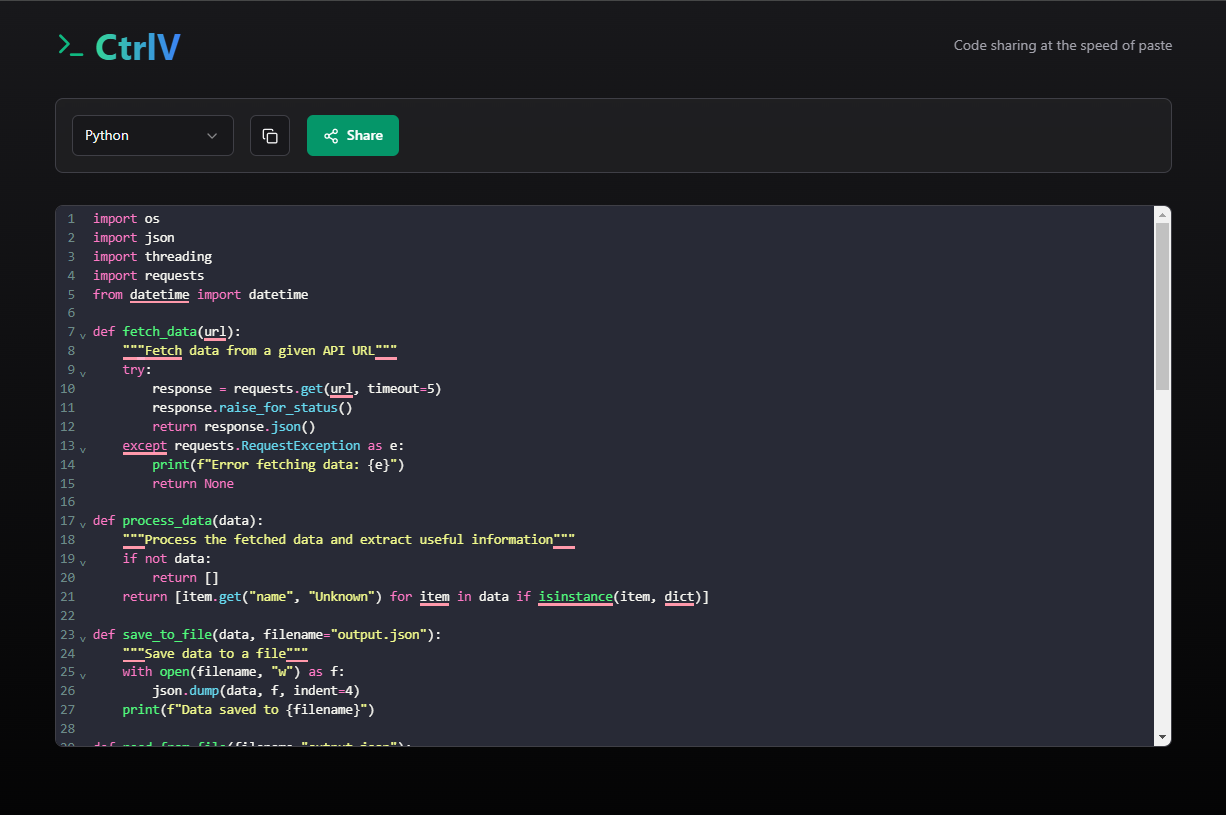The image size is (1226, 815).
Task: Click 'return []' on line 20
Action: (185, 578)
